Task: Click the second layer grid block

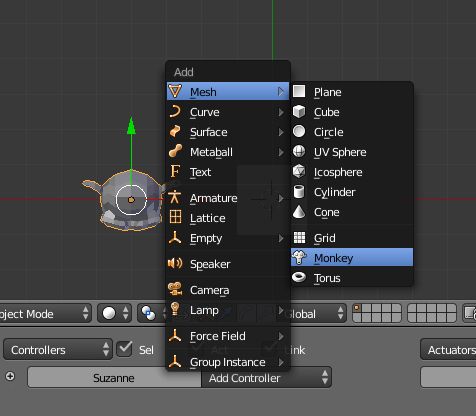Action: coord(432,313)
